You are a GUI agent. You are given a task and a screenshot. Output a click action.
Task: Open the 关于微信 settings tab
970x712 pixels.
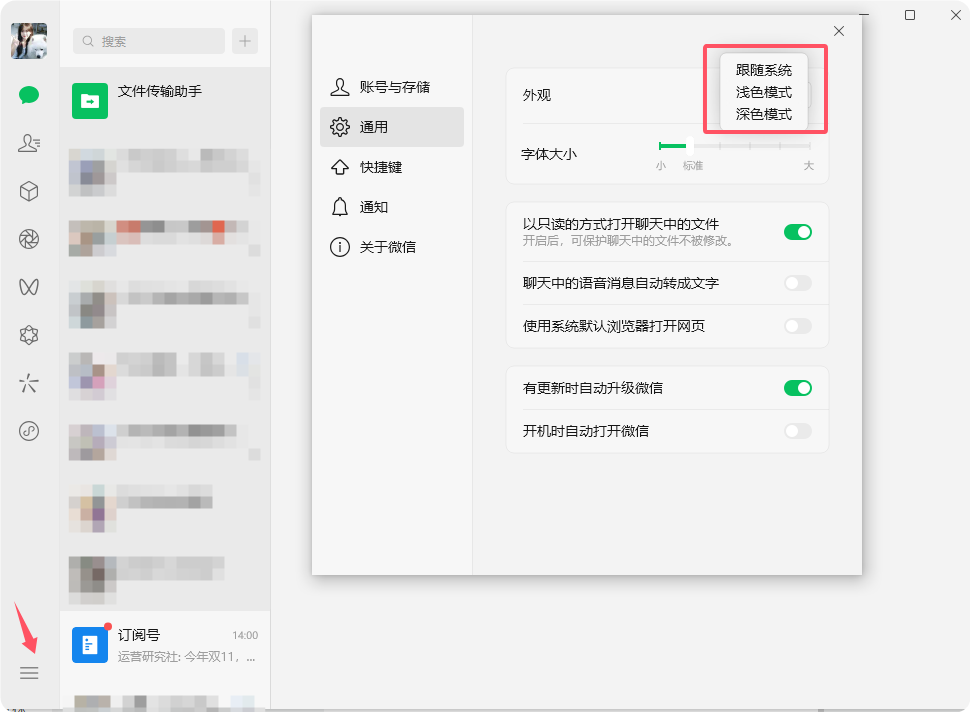pos(392,247)
